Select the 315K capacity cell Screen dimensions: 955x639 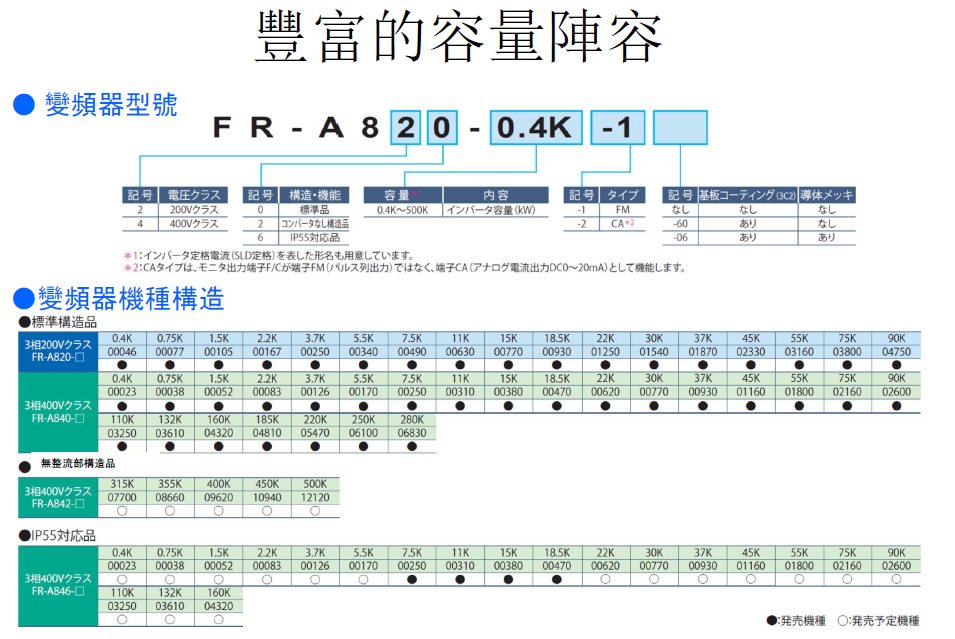pos(122,484)
